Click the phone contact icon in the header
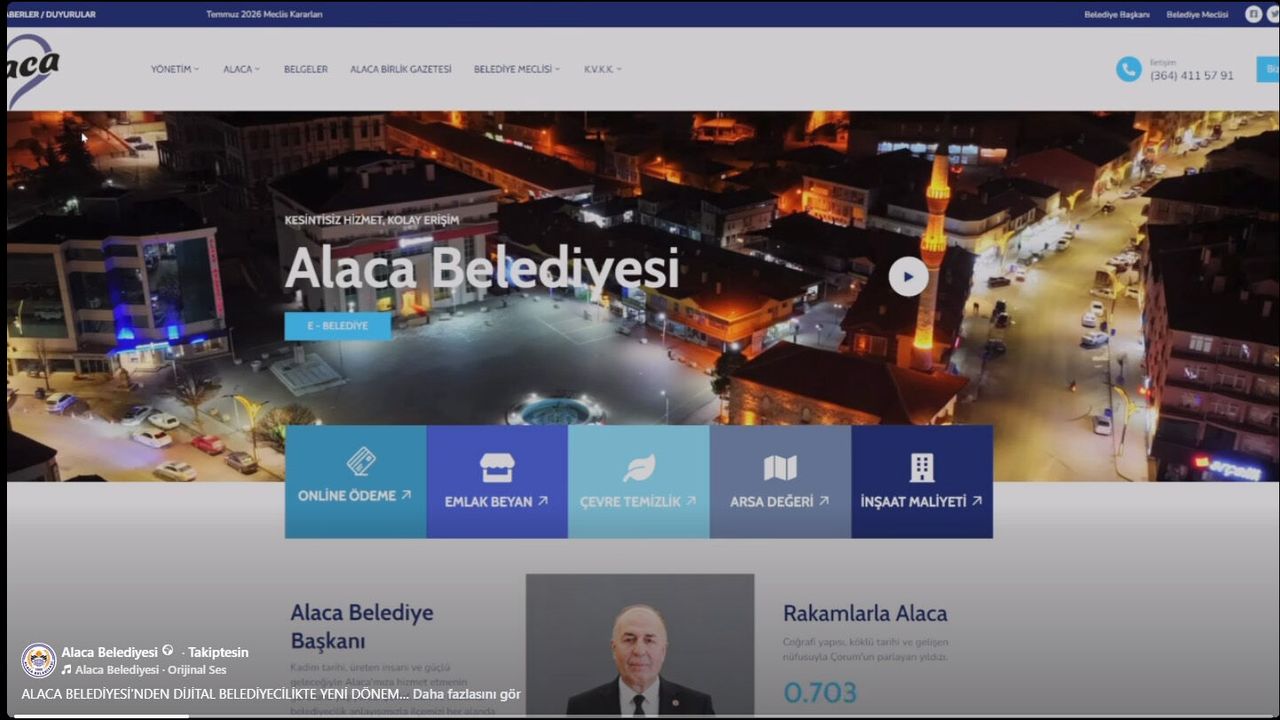Screen dimensions: 1280x720 [x=1128, y=69]
